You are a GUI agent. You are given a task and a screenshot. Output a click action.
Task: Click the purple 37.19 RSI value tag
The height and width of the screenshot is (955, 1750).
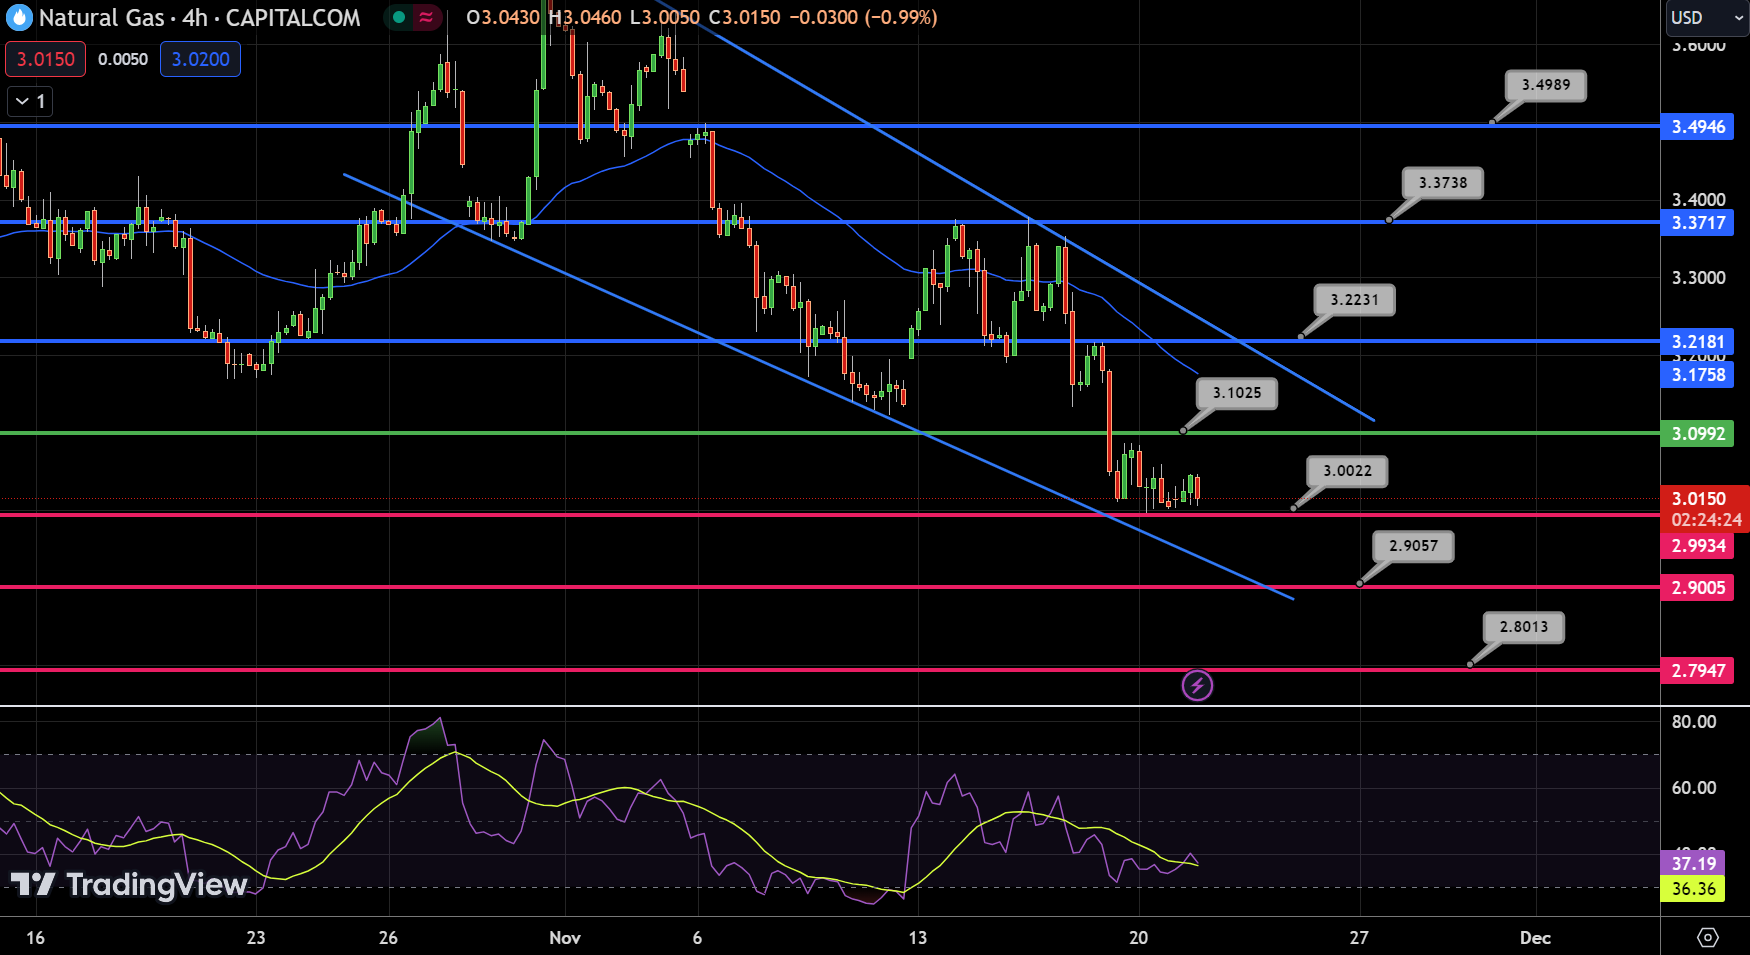click(x=1693, y=863)
